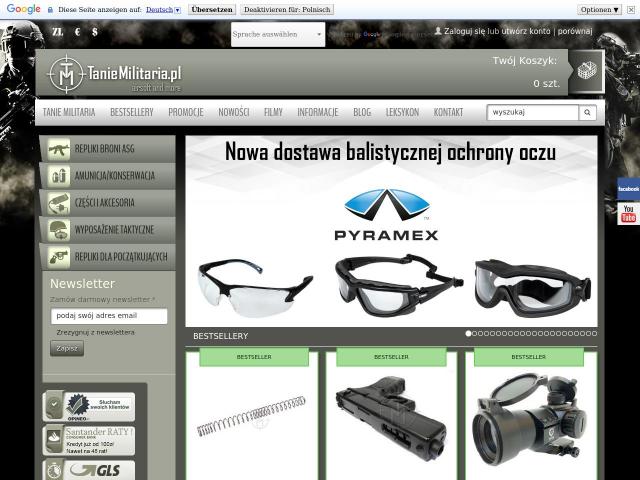Image resolution: width=640 pixels, height=480 pixels.
Task: Open the Promocje menu item
Action: 186,112
